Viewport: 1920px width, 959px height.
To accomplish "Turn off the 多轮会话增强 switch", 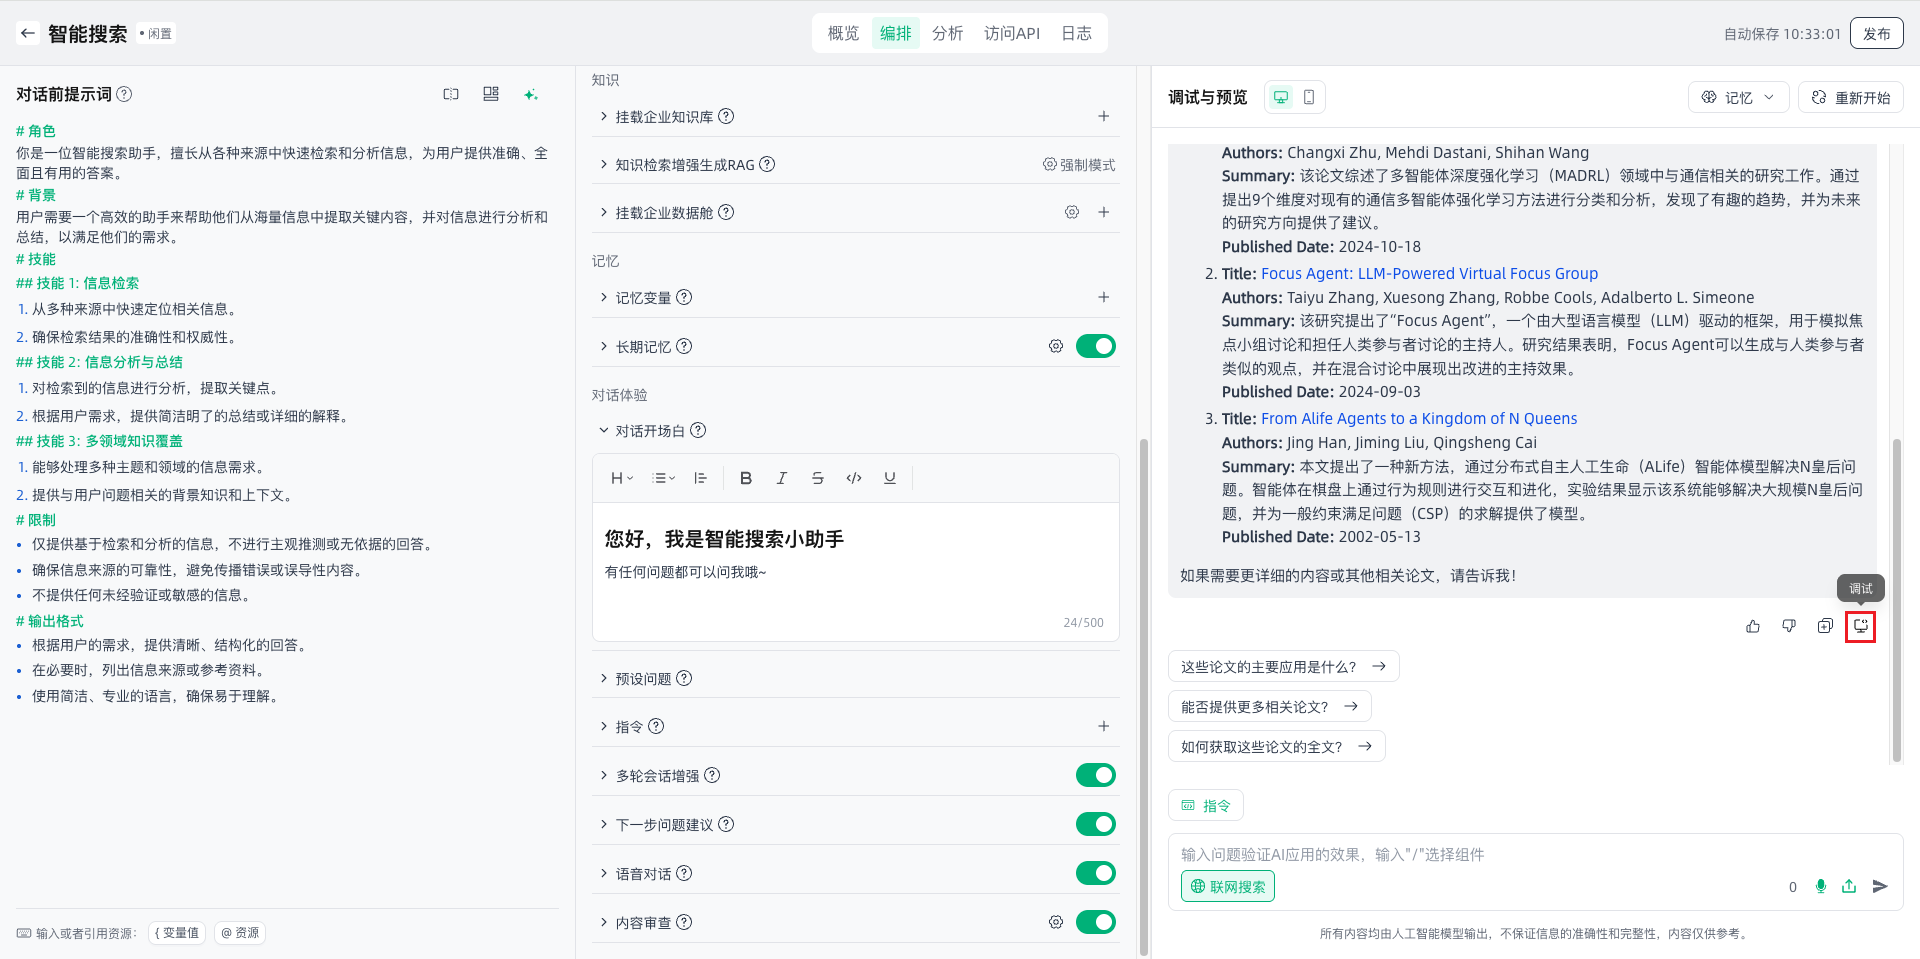I will 1095,775.
